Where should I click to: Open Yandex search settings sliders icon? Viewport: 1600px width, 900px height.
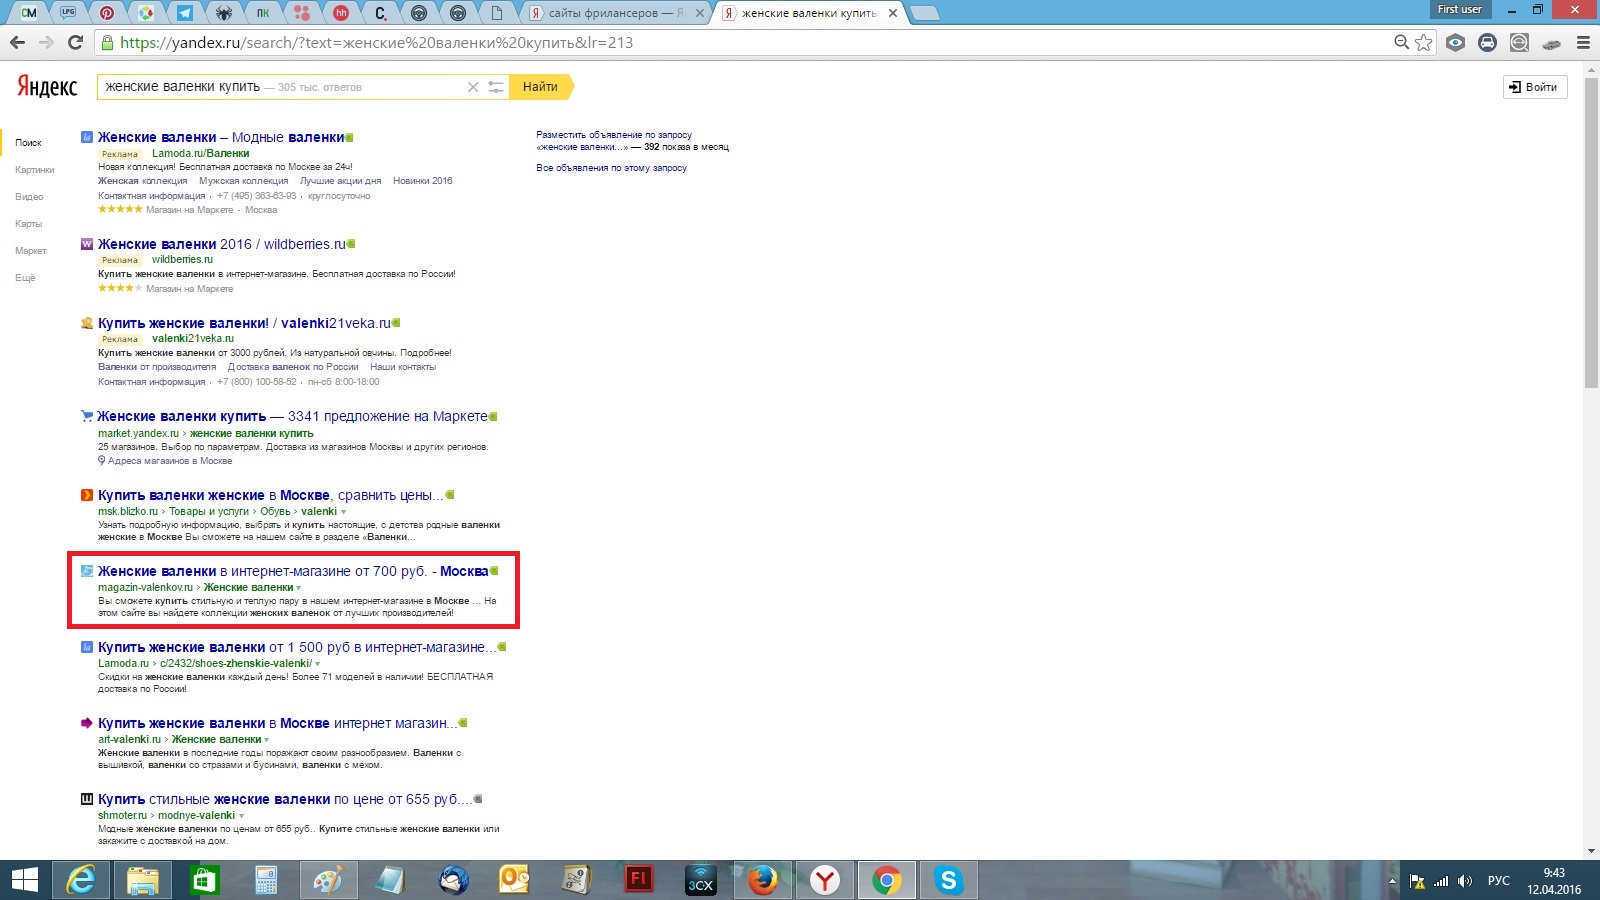click(x=496, y=87)
